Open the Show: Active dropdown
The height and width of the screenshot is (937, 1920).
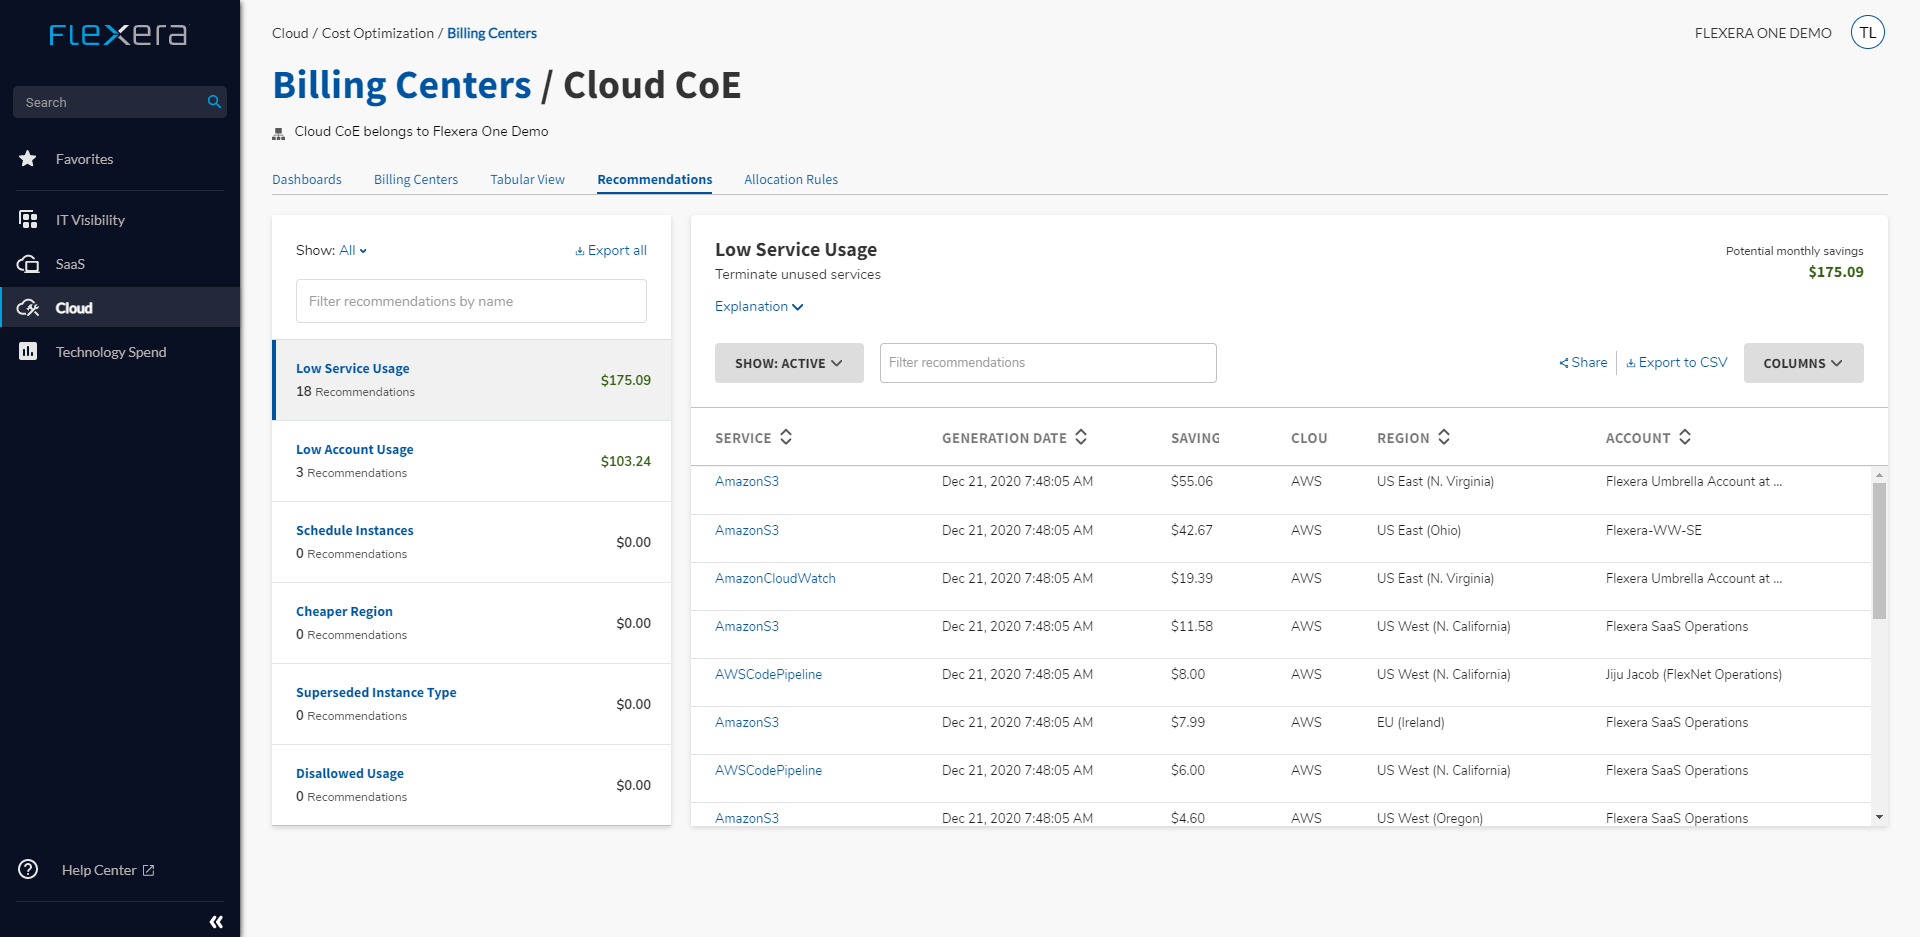(788, 363)
